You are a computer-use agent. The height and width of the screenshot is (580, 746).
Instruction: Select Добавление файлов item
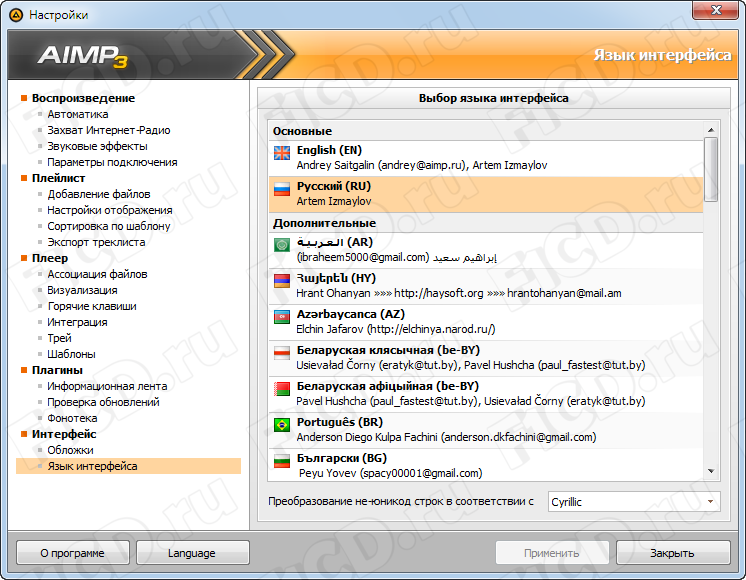[x=98, y=194]
